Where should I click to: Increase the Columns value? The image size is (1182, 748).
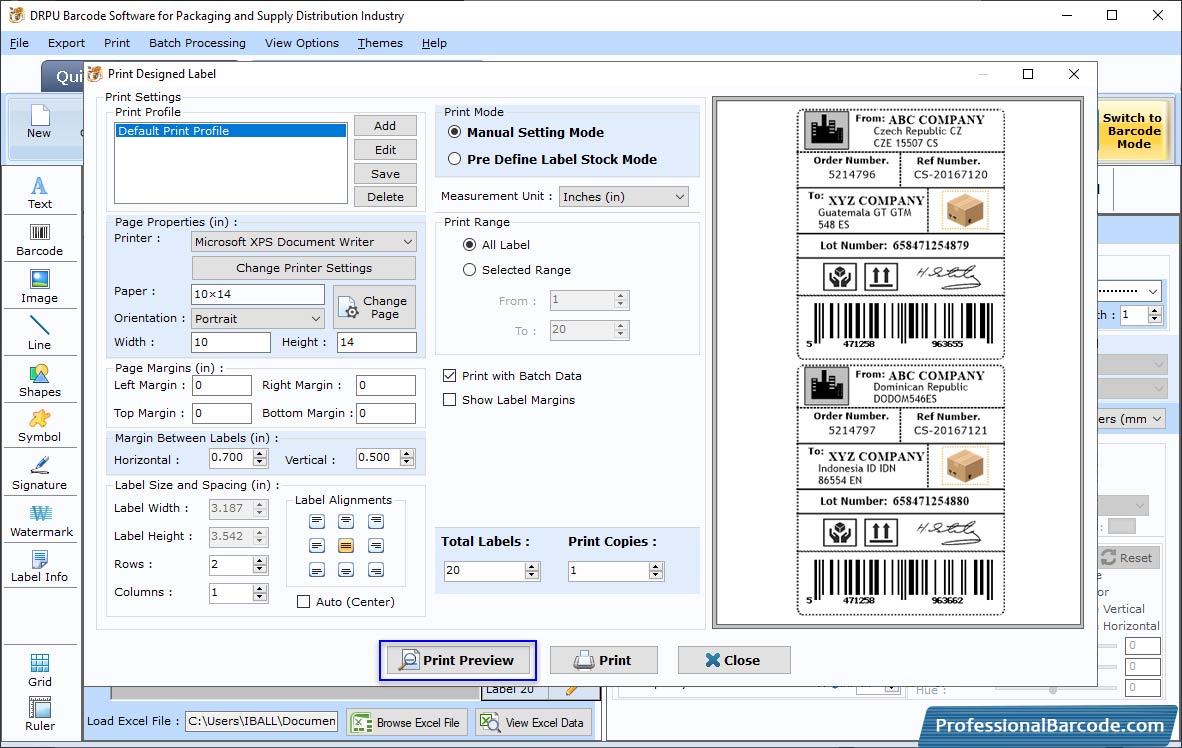coord(260,588)
